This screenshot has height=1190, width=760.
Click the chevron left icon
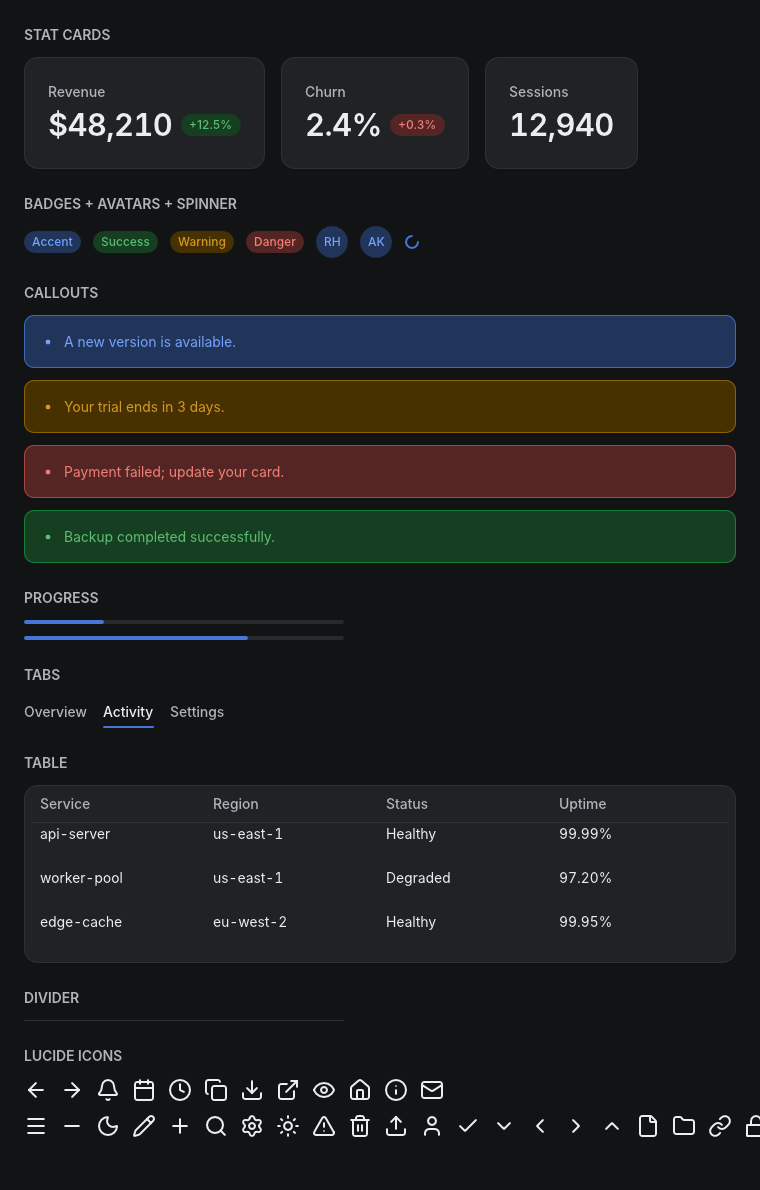pos(540,1126)
